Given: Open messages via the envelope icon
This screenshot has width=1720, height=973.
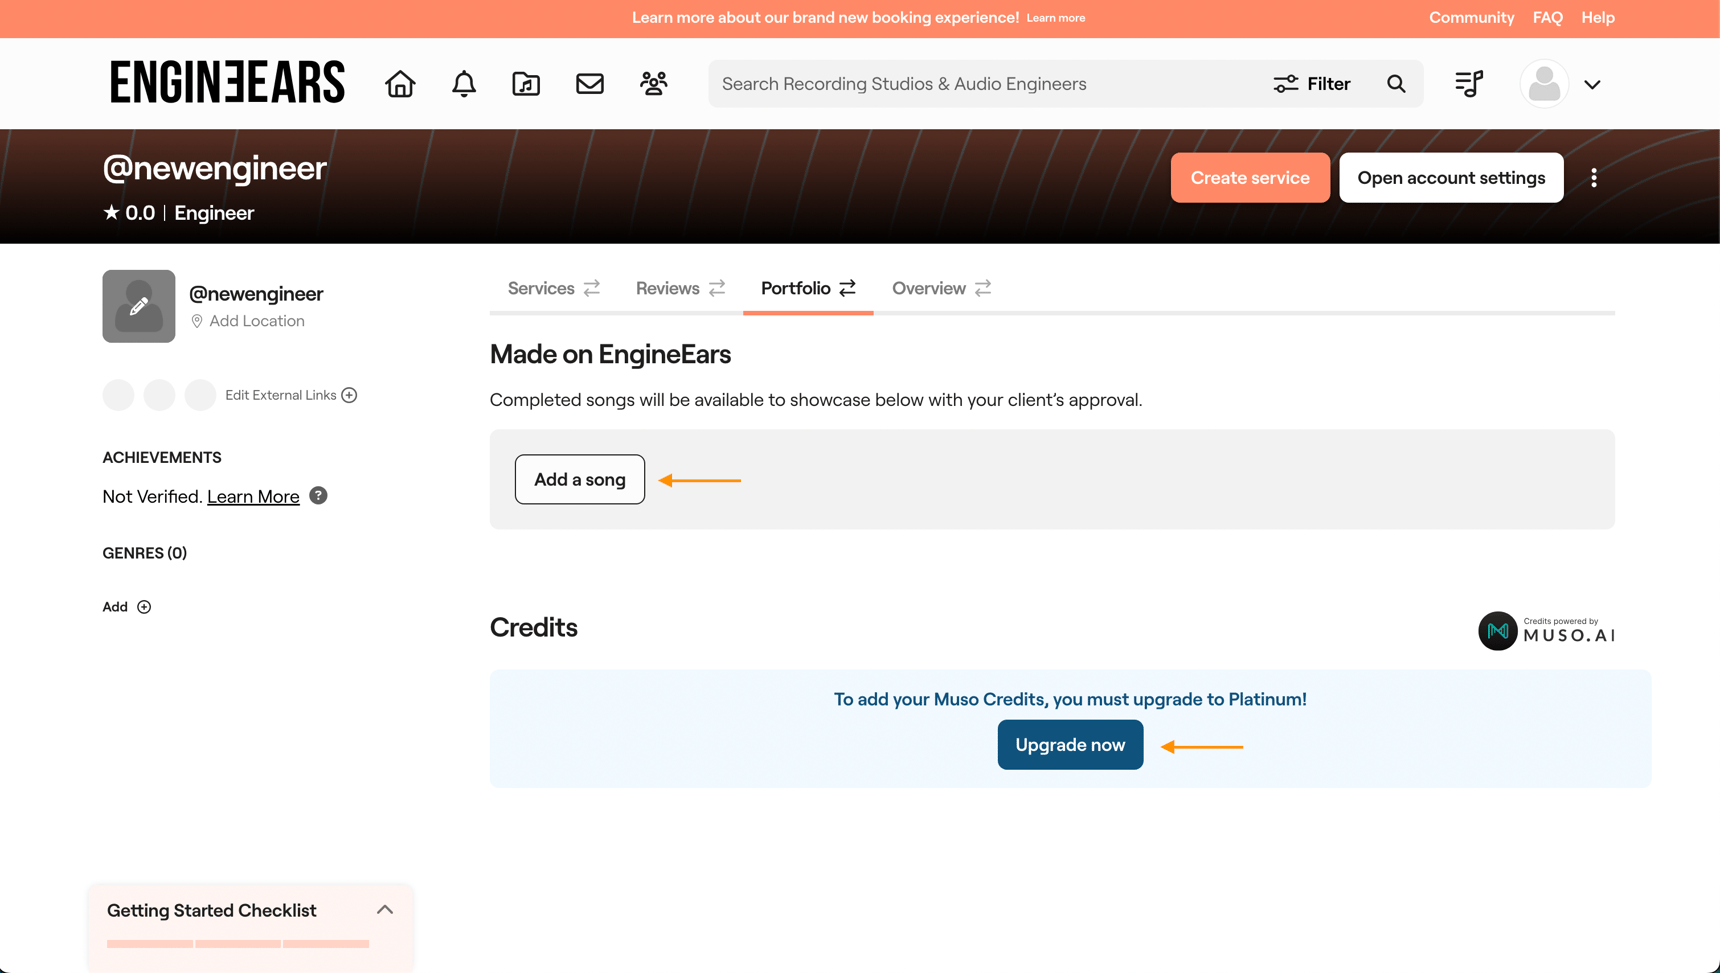Looking at the screenshot, I should [590, 84].
